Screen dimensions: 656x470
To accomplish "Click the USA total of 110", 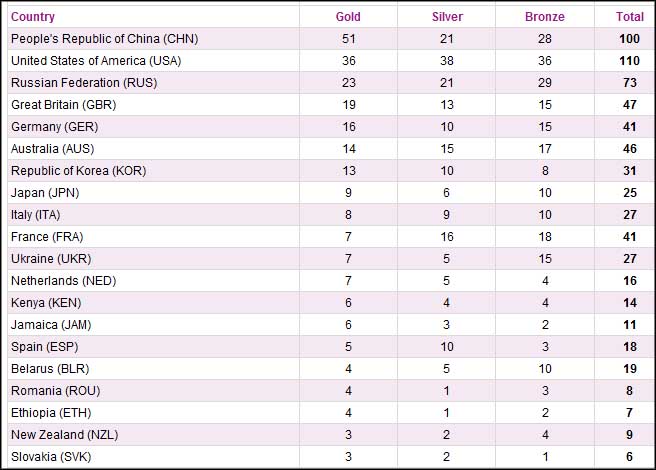I will click(x=630, y=61).
